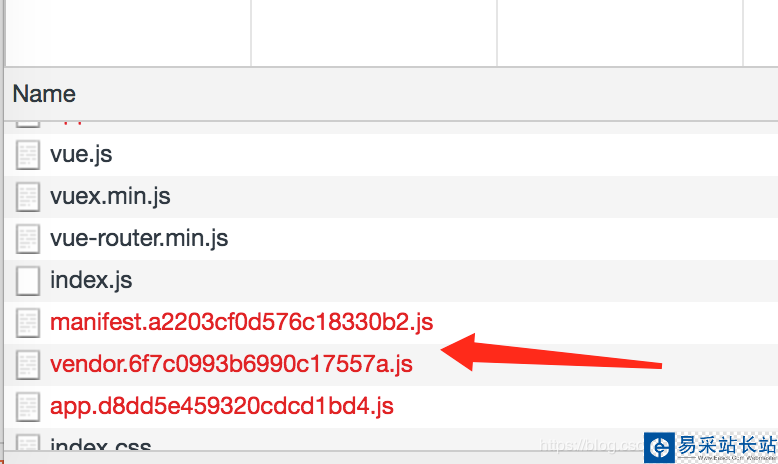Click the file icon beside vue-router.min.js
The image size is (778, 464).
pos(28,239)
